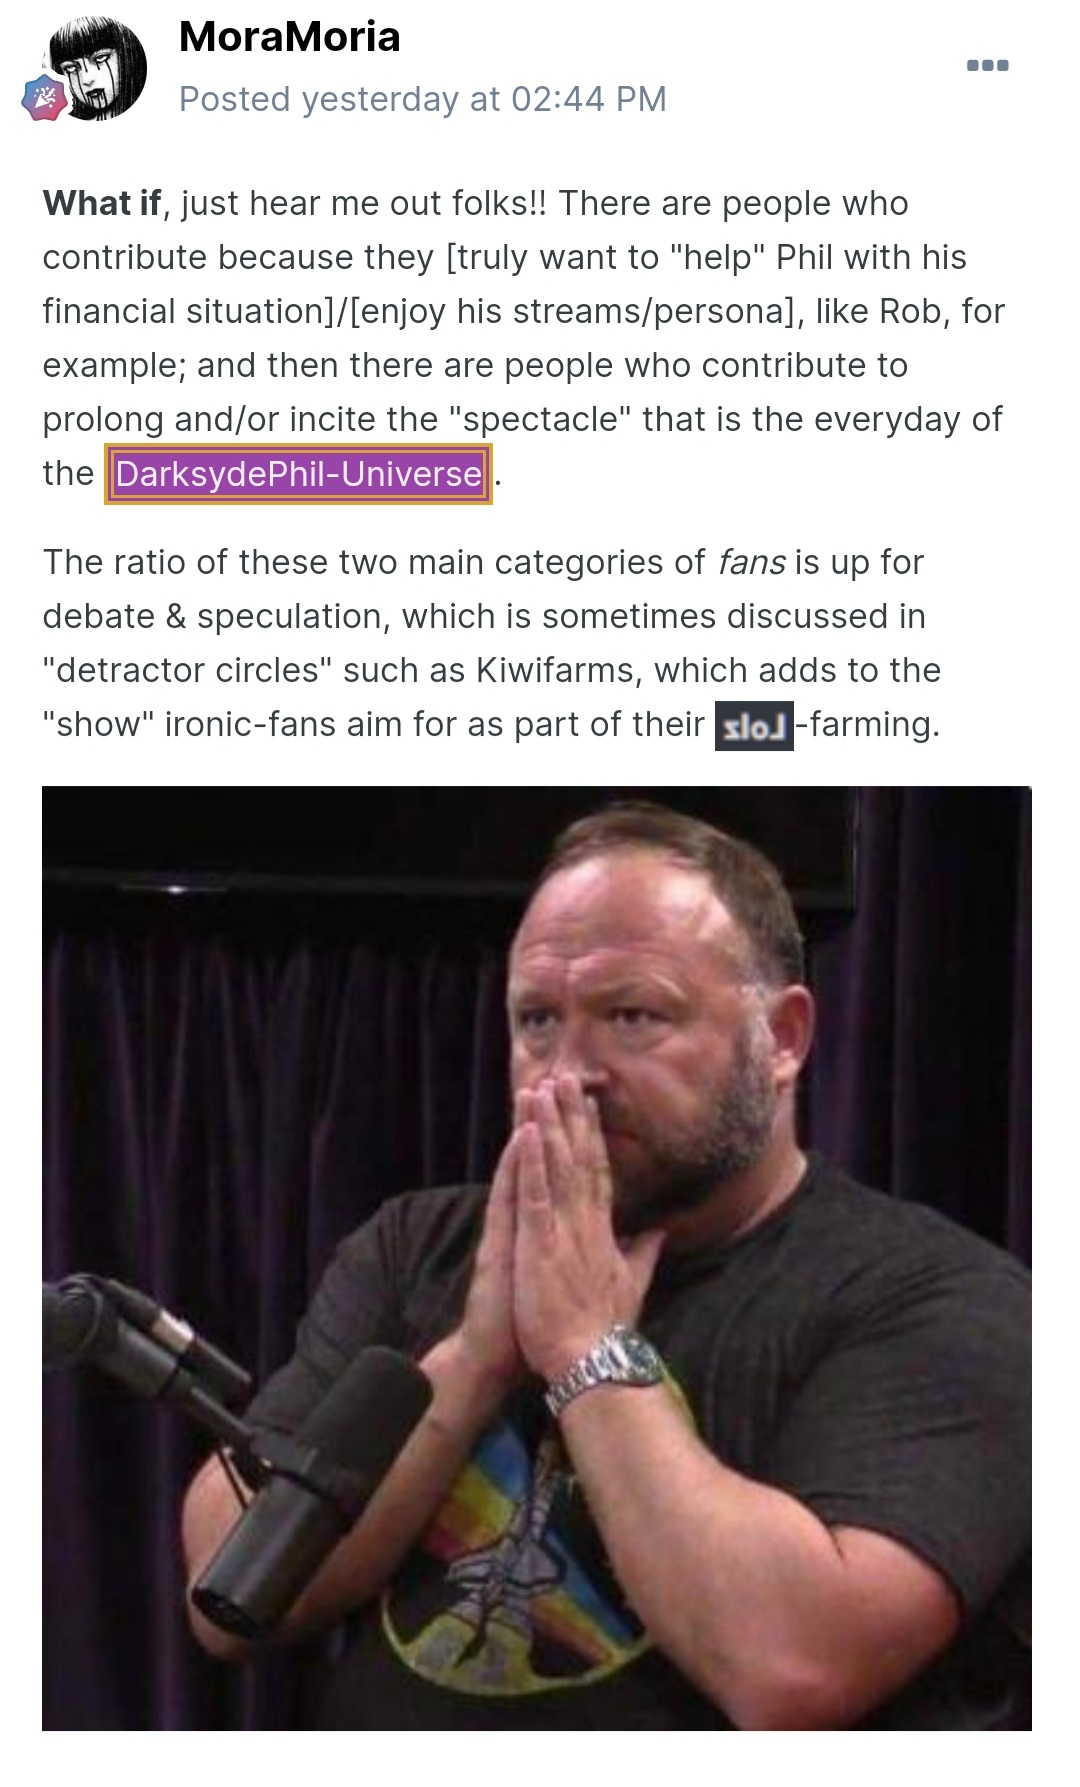Screen dimensions: 1080x1787
Task: Click the '-farming.' text after the emoticon
Action: 867,724
